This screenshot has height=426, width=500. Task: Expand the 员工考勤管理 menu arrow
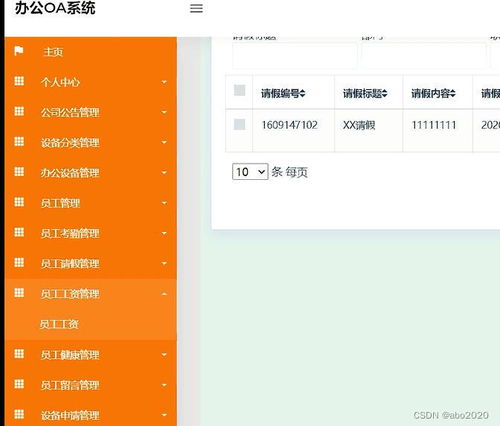164,233
